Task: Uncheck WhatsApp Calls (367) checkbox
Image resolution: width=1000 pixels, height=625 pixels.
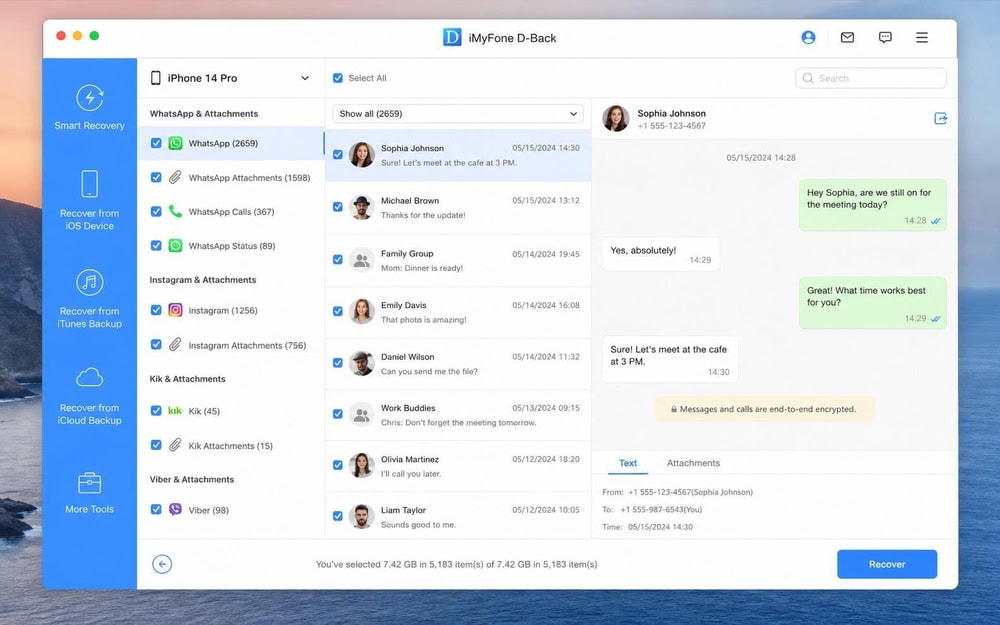Action: (156, 211)
